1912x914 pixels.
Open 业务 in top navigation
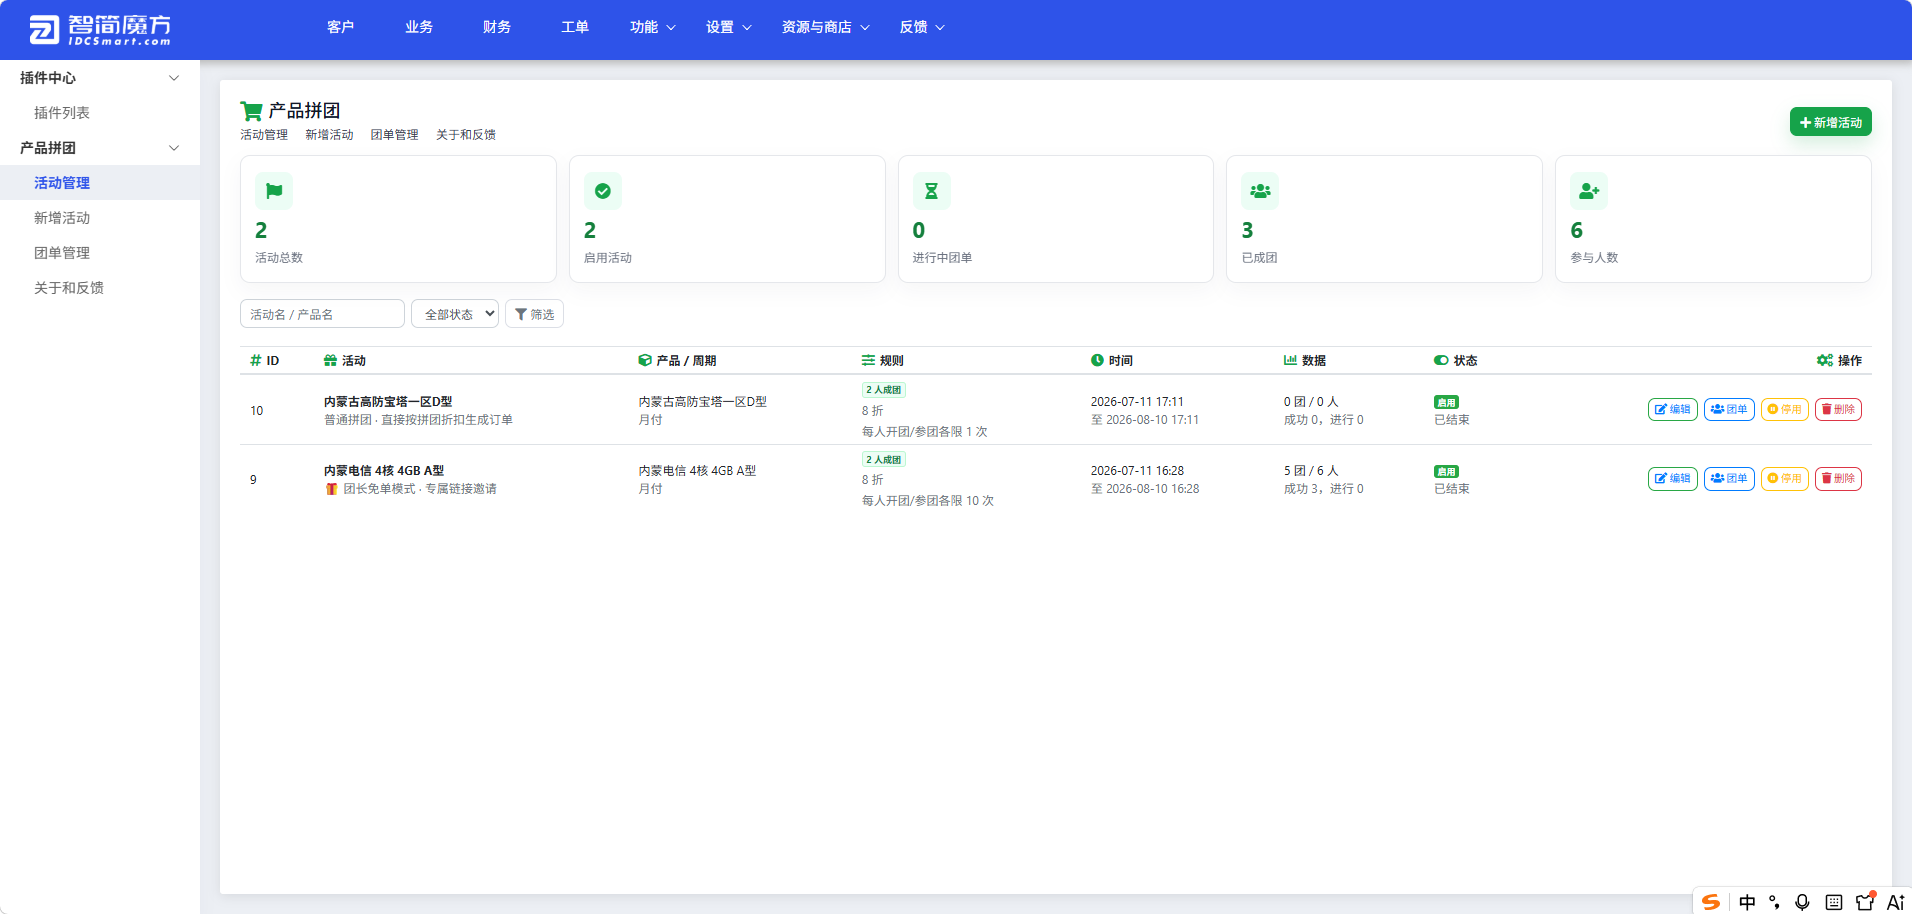(x=419, y=27)
